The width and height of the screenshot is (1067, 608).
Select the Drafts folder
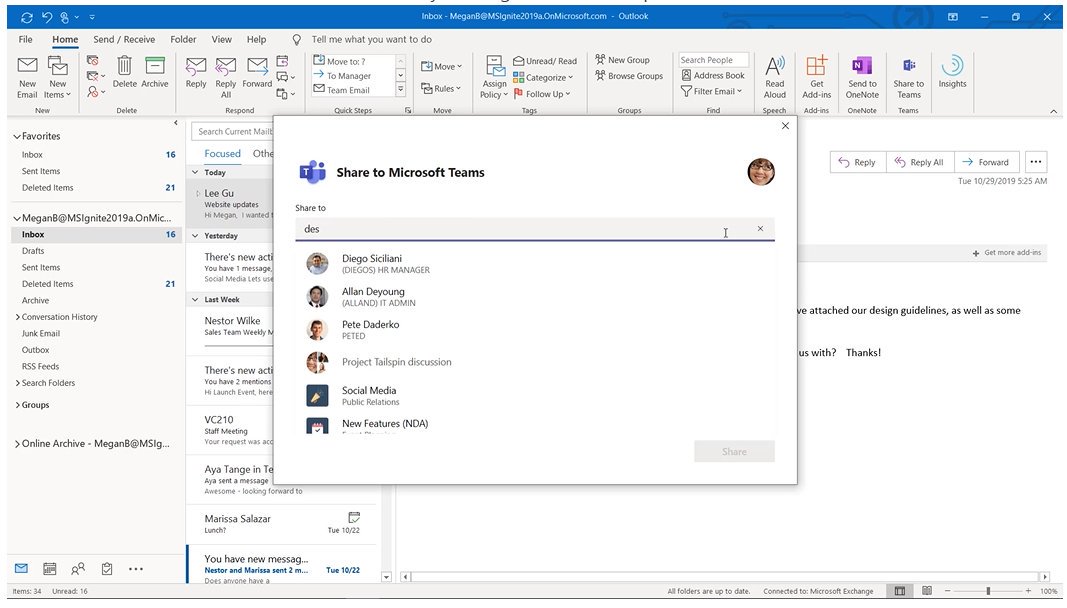click(33, 251)
